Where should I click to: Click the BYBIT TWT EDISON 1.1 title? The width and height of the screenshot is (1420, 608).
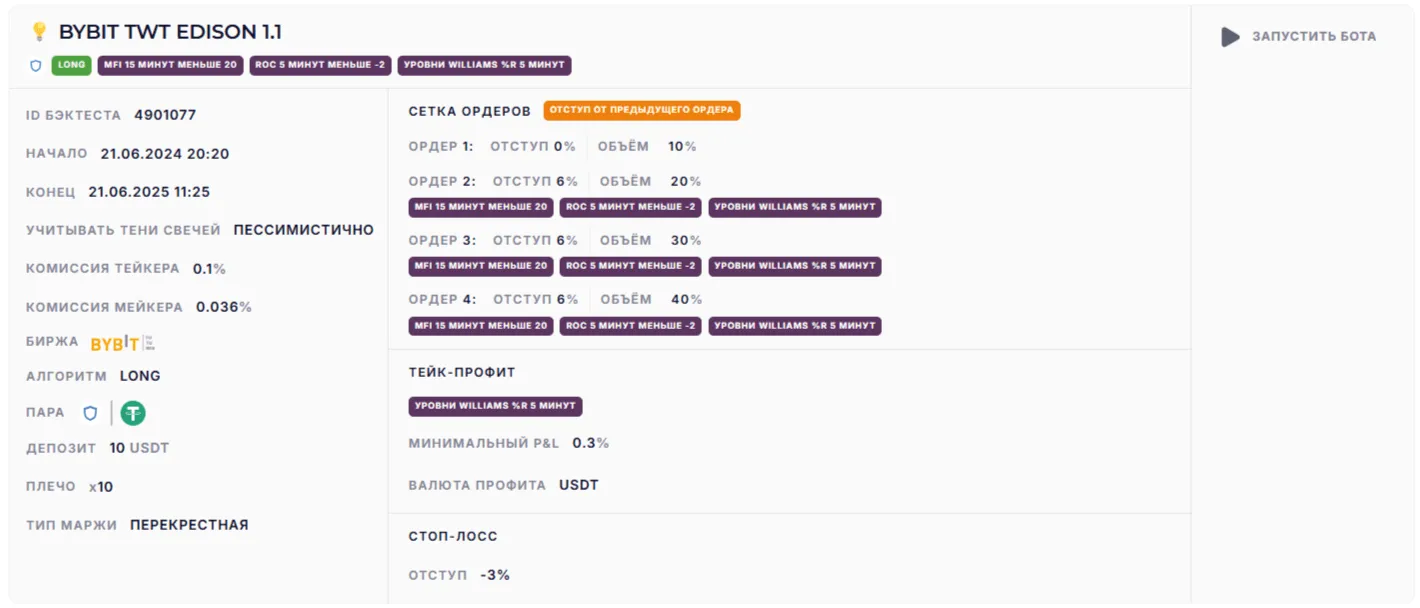(170, 32)
